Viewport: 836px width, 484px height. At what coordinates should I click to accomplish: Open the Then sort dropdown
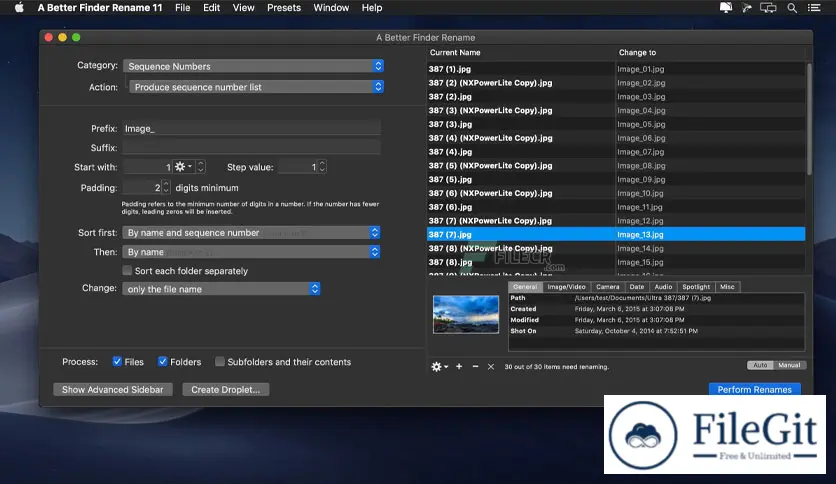pos(251,252)
